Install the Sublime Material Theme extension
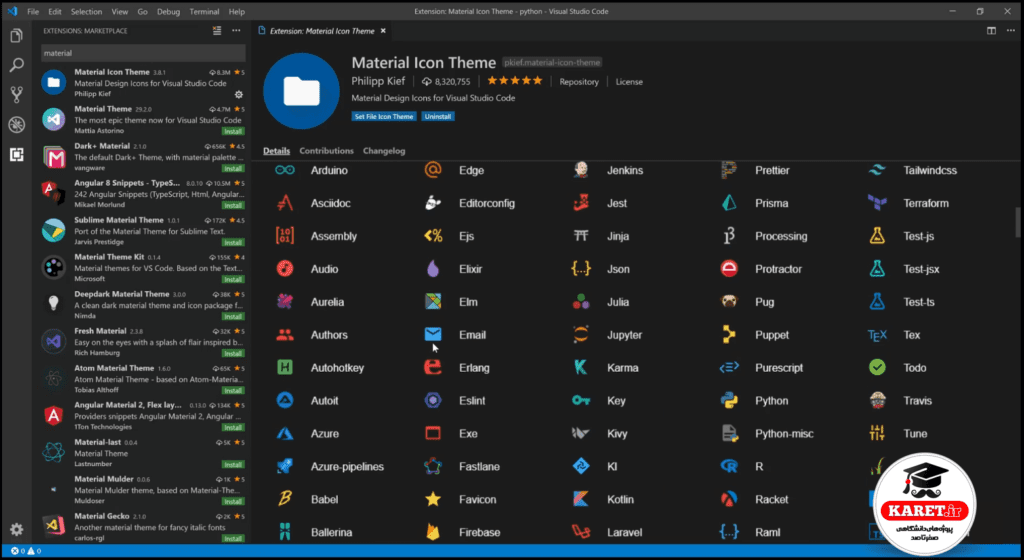Screen dimensions: 1024x560 point(232,242)
